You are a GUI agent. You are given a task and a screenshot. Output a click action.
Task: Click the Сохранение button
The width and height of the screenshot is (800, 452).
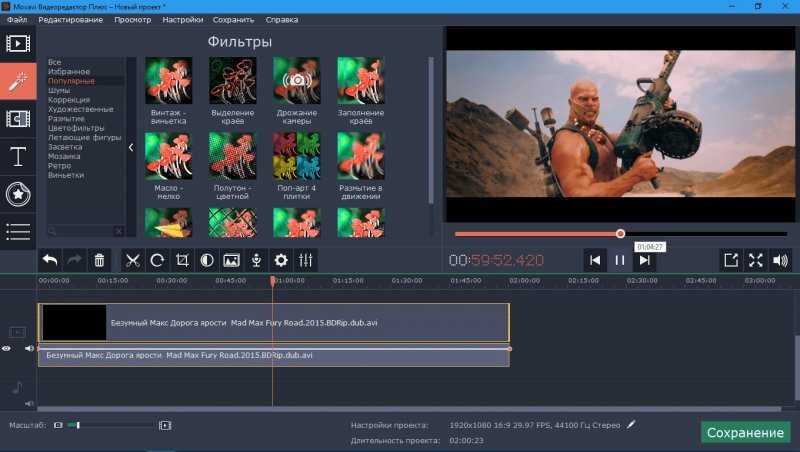click(x=745, y=433)
